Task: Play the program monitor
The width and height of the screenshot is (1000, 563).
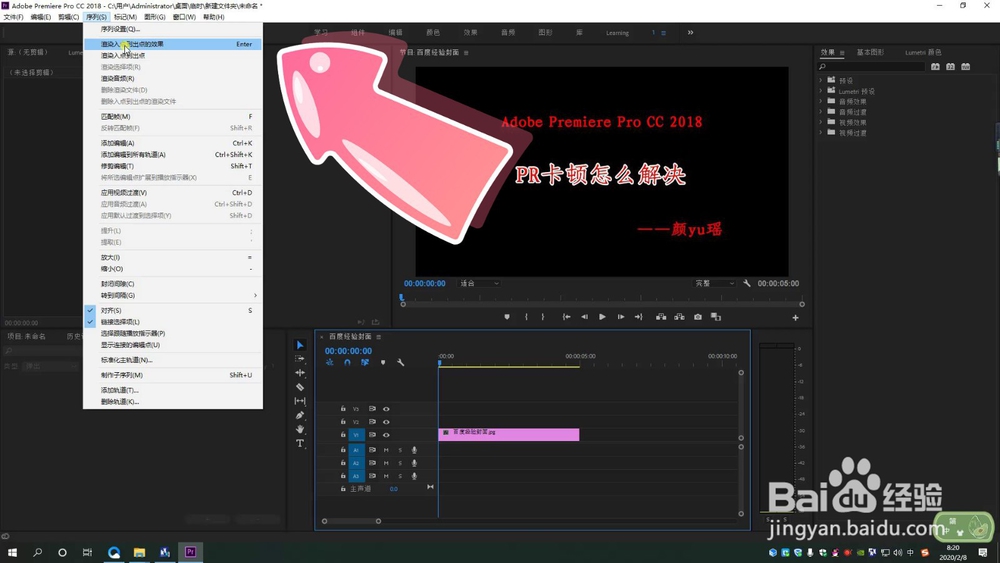Action: (x=602, y=317)
